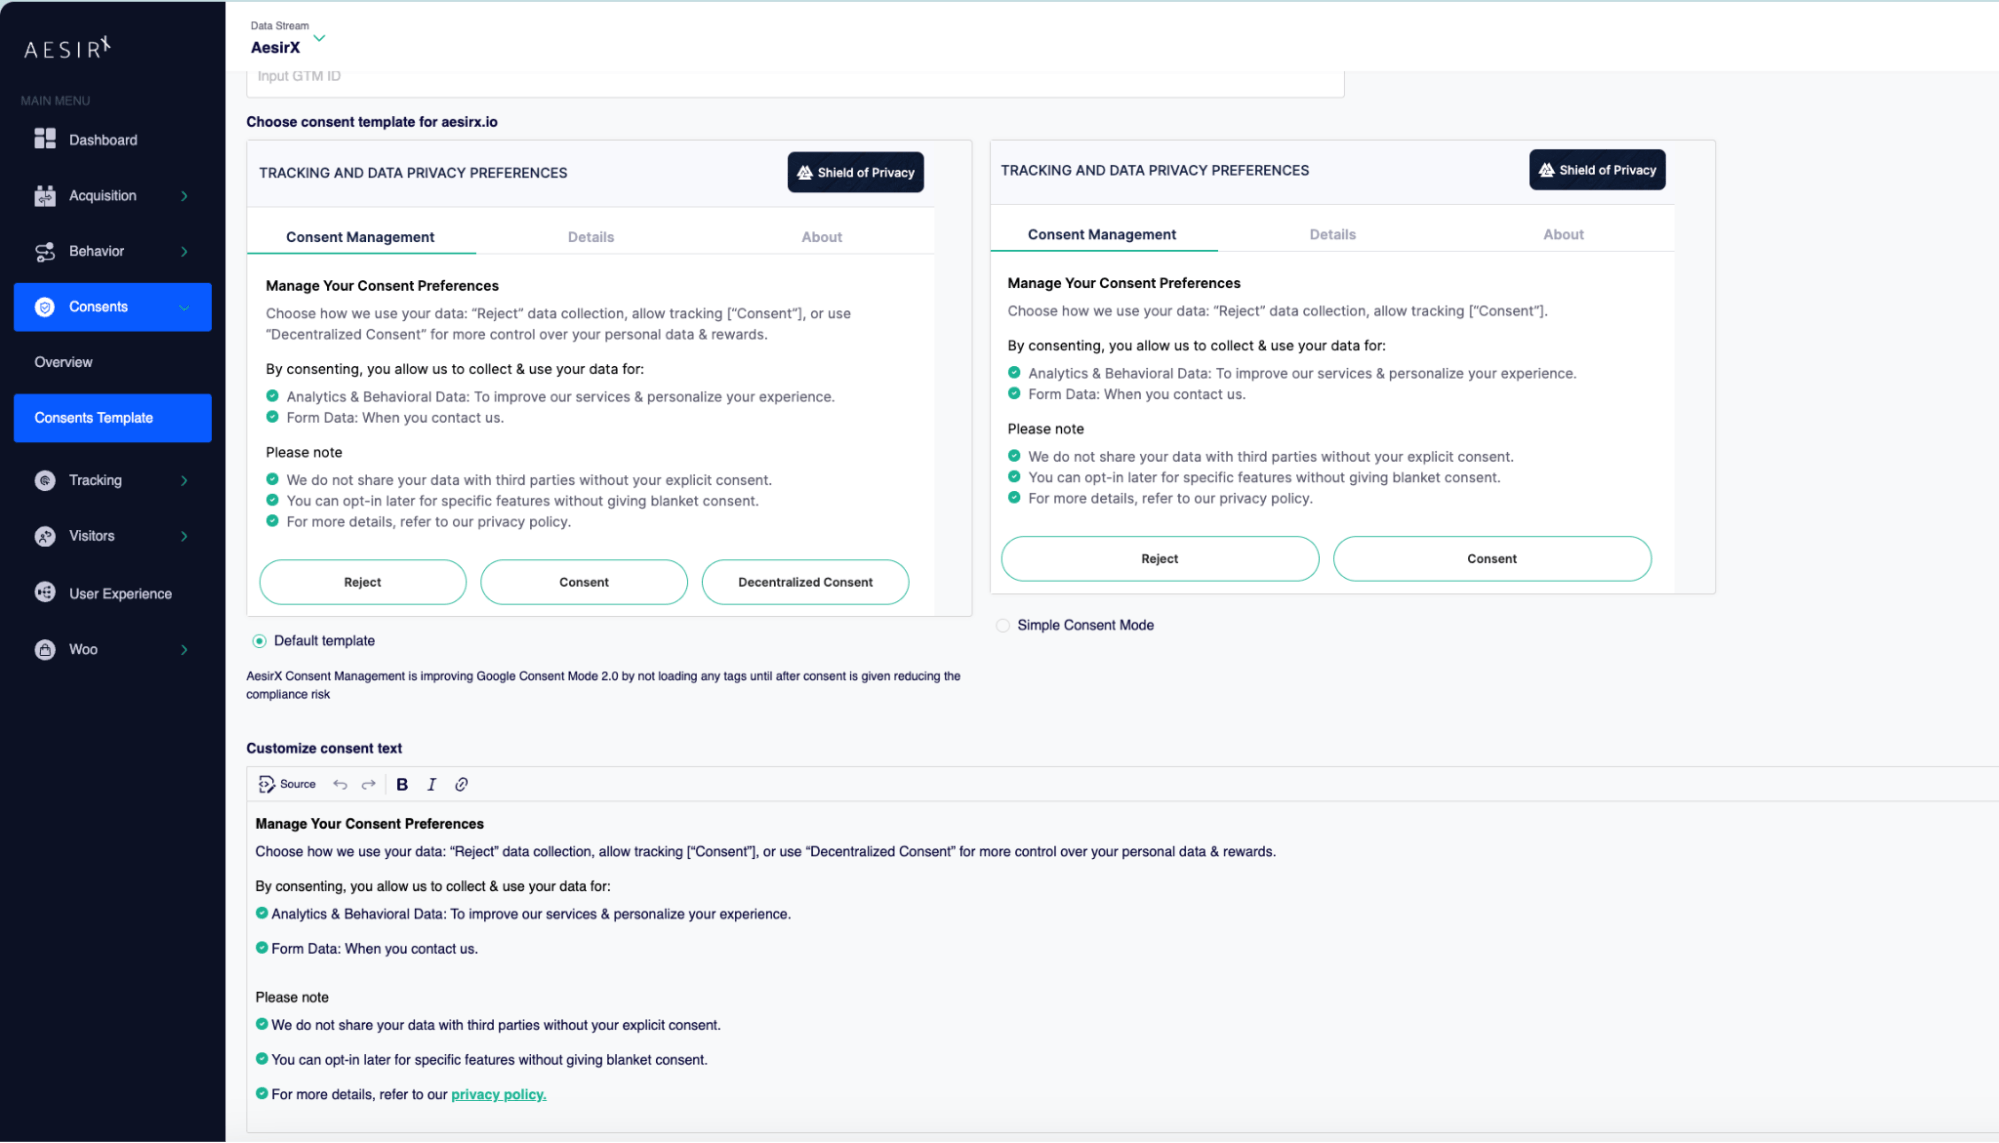Click the undo arrow in editor toolbar
This screenshot has height=1143, width=1999.
coord(340,785)
